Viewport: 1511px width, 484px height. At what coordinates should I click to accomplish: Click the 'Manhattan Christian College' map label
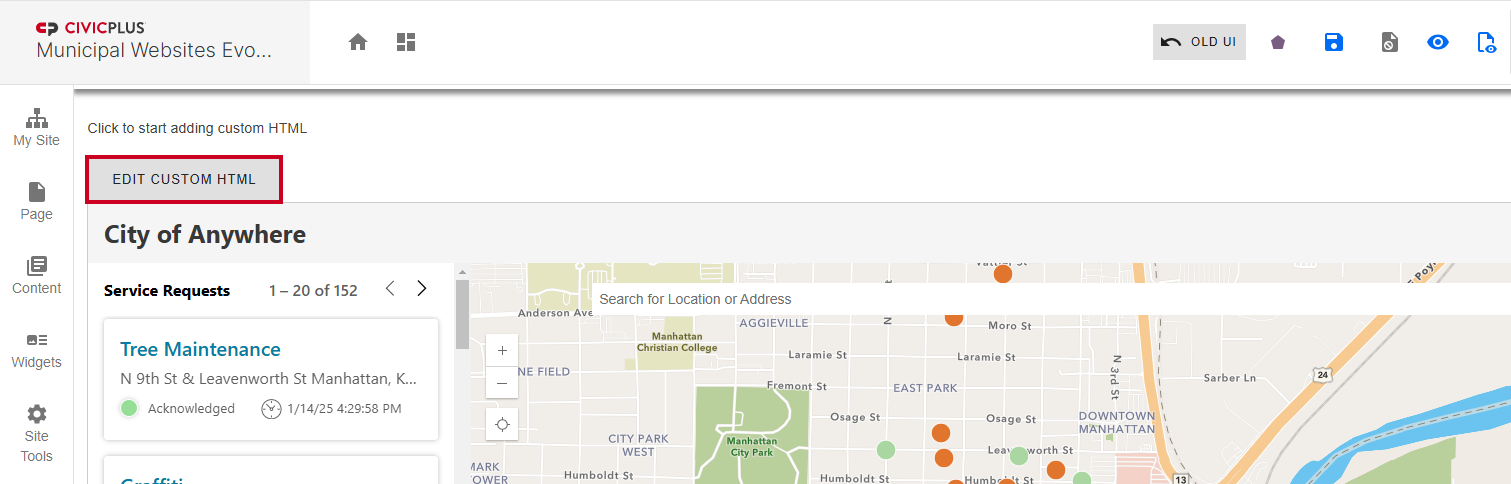[677, 342]
